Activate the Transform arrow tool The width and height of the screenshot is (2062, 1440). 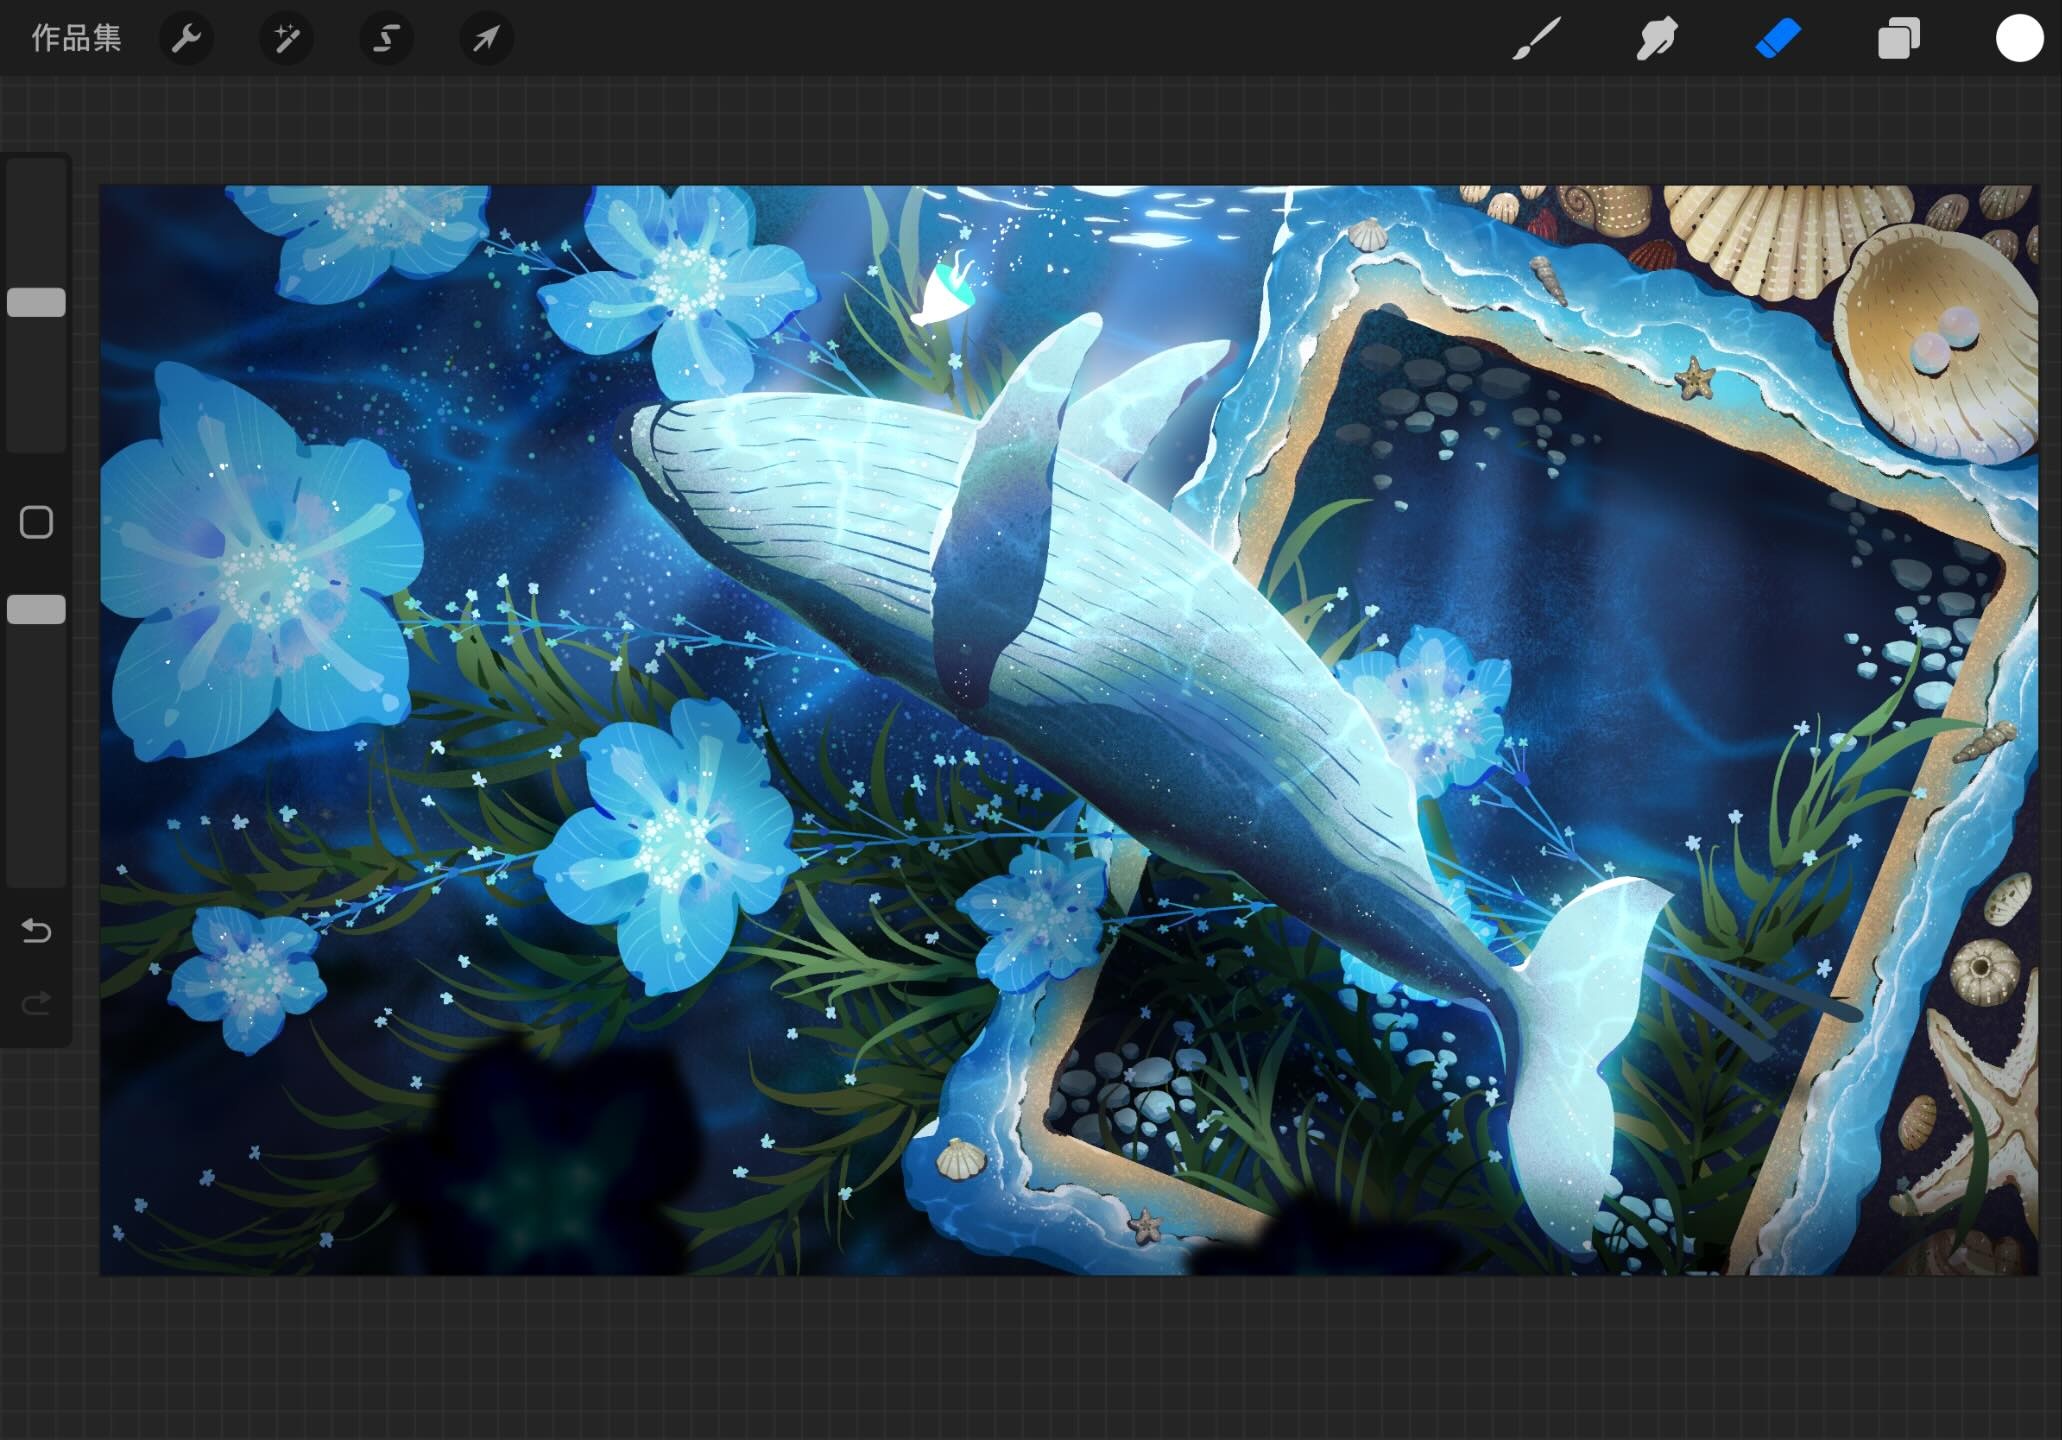coord(486,39)
